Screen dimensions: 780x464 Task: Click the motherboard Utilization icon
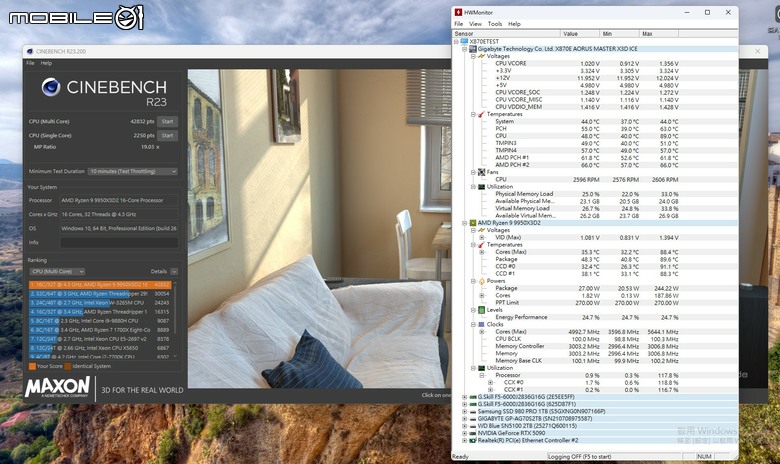tap(481, 186)
